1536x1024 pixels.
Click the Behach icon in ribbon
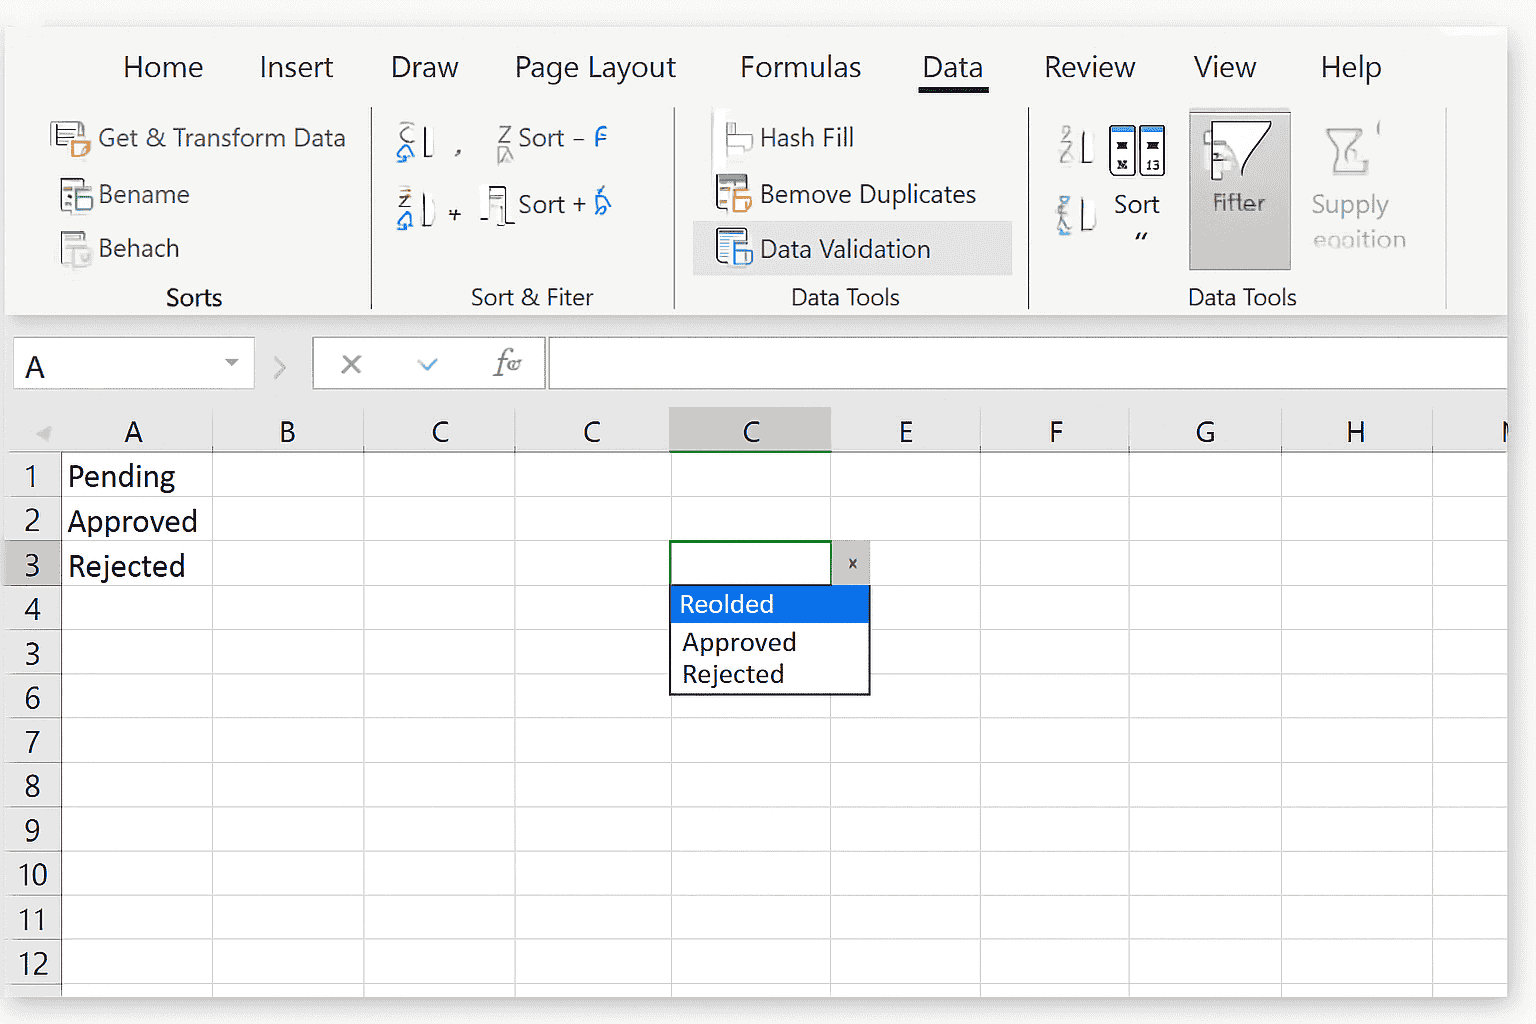[x=76, y=249]
